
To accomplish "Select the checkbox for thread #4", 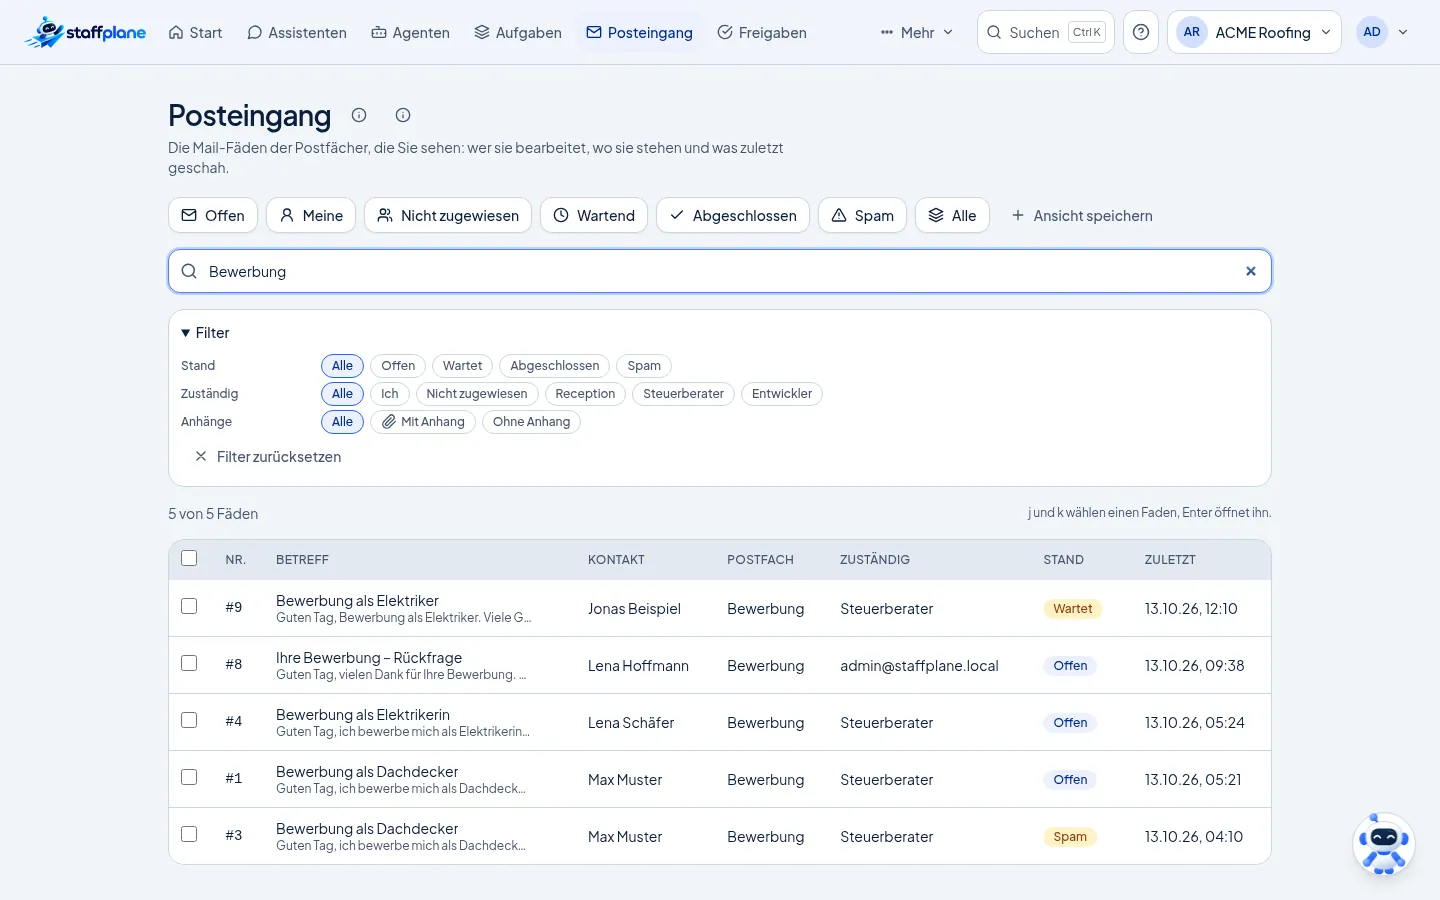I will (189, 720).
